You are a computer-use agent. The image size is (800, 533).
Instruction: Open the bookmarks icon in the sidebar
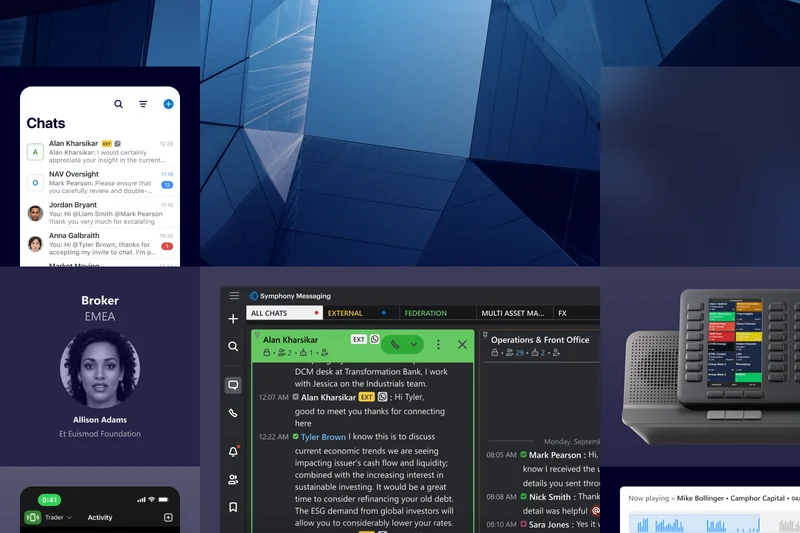click(x=233, y=507)
